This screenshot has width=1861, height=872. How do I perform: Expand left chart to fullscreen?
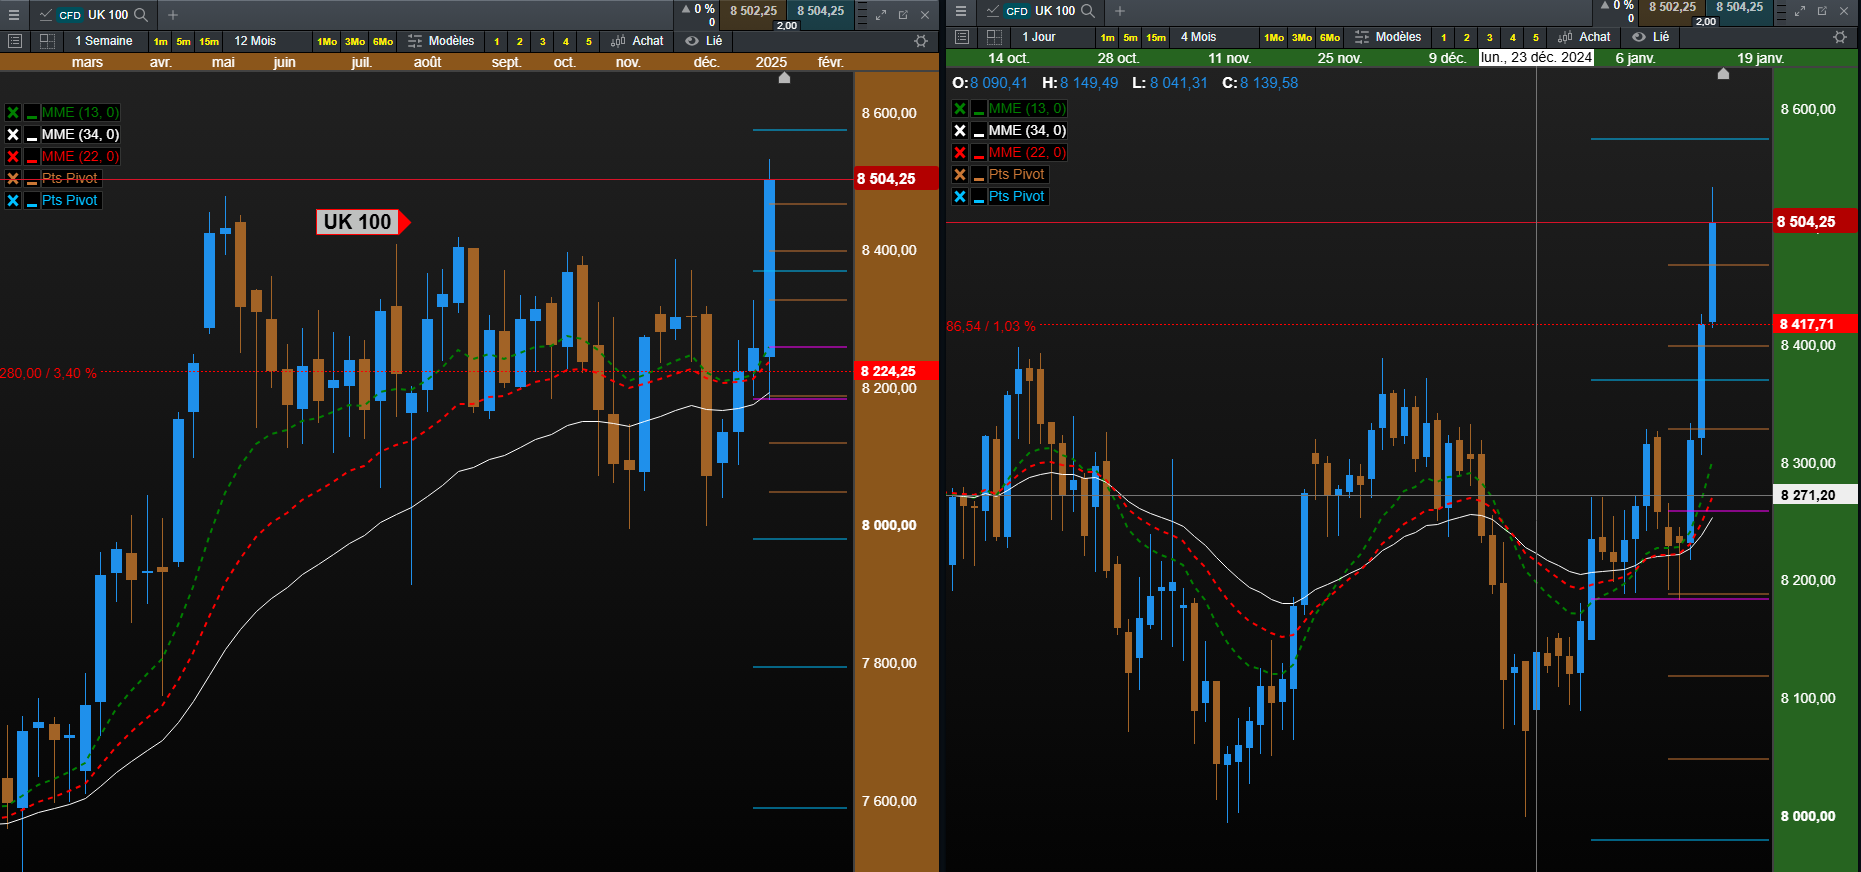point(881,15)
